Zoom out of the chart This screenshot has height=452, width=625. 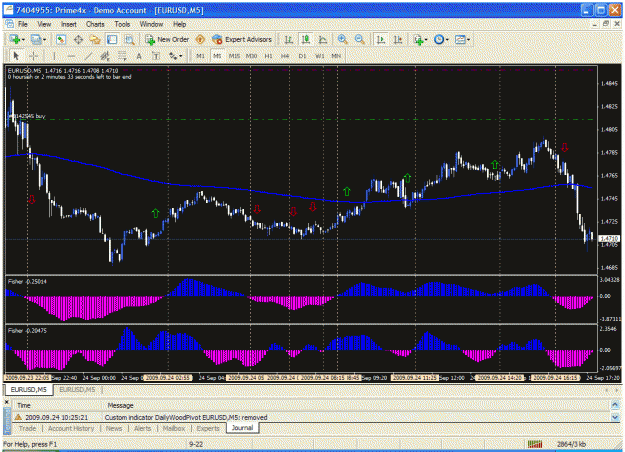(360, 39)
